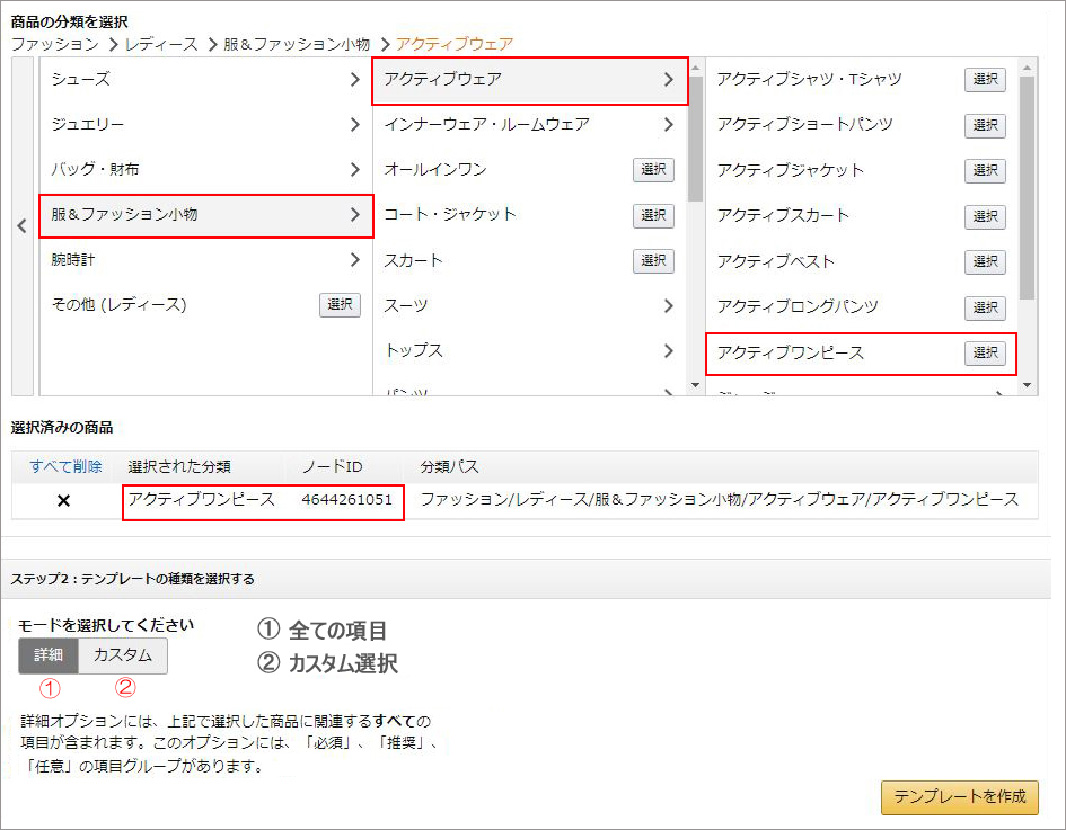Click テンプレートを作成 button
The width and height of the screenshot is (1066, 830).
[x=959, y=798]
